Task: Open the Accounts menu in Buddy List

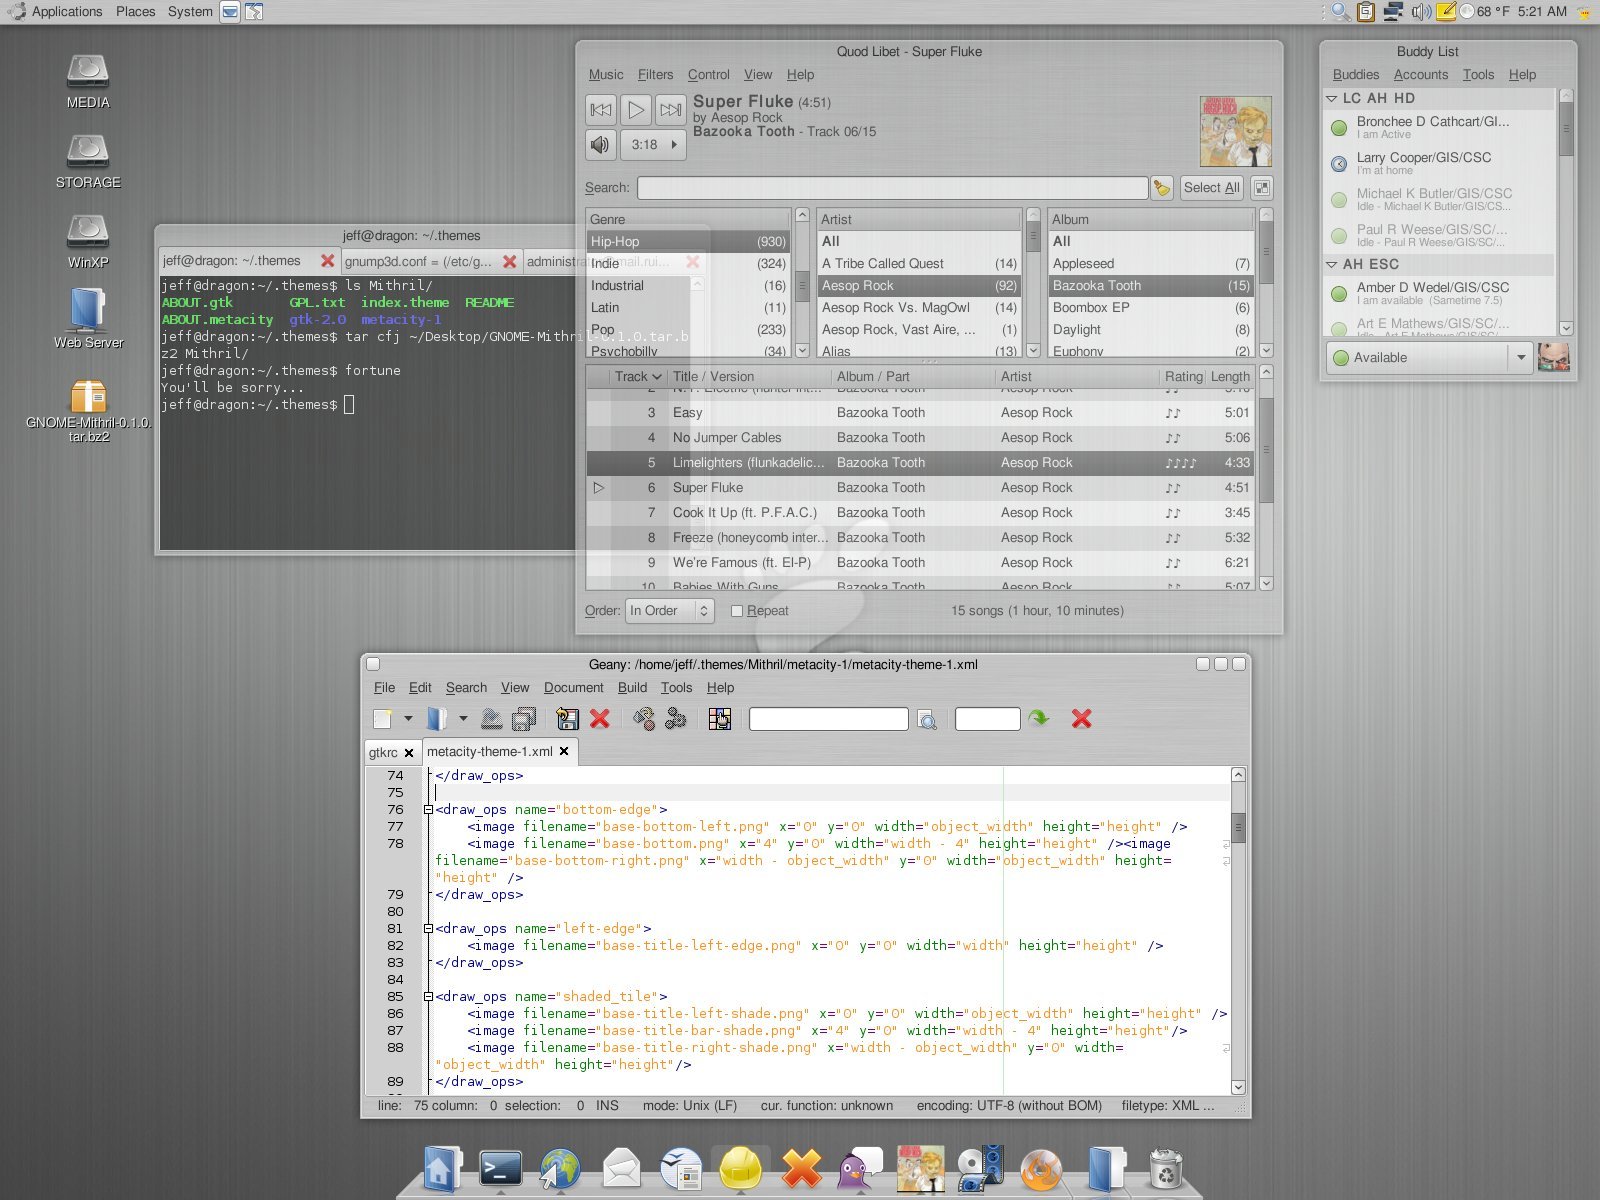Action: (x=1420, y=75)
